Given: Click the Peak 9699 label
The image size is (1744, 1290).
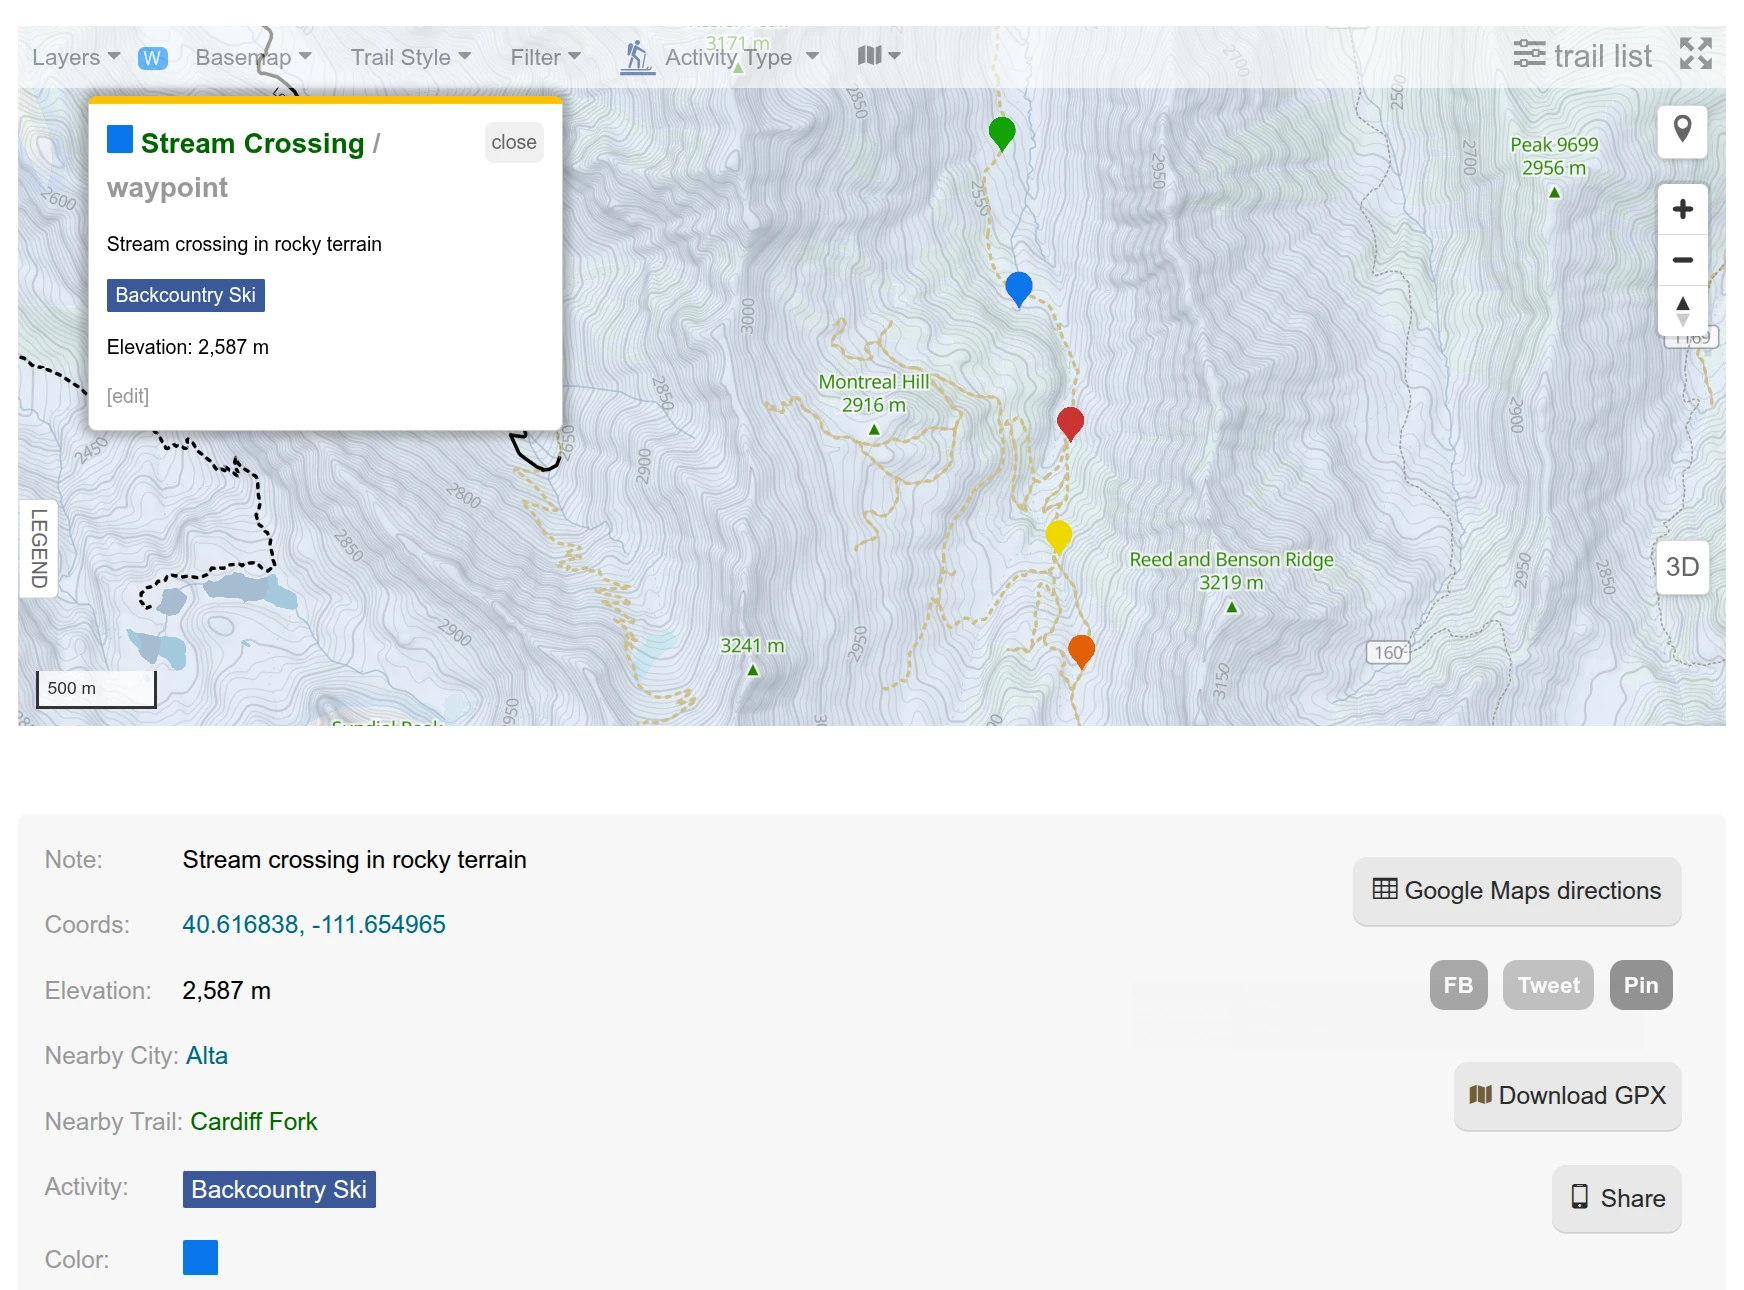Looking at the screenshot, I should [1554, 156].
